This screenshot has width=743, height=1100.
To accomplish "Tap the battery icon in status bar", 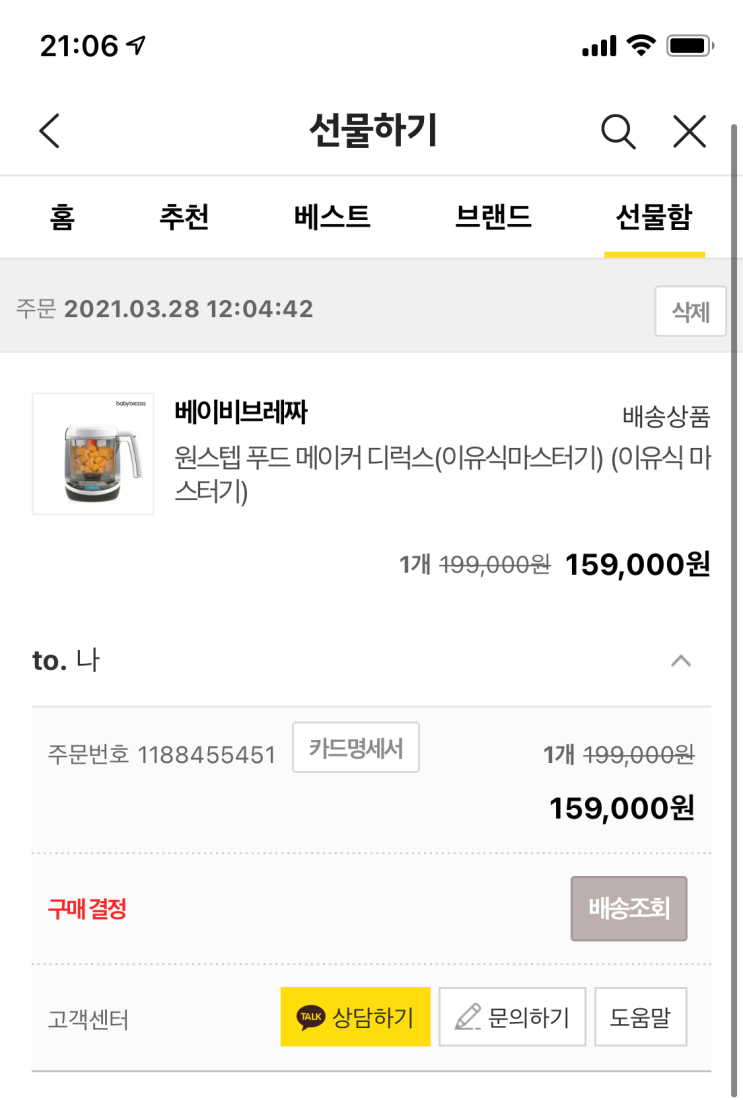I will click(x=688, y=45).
